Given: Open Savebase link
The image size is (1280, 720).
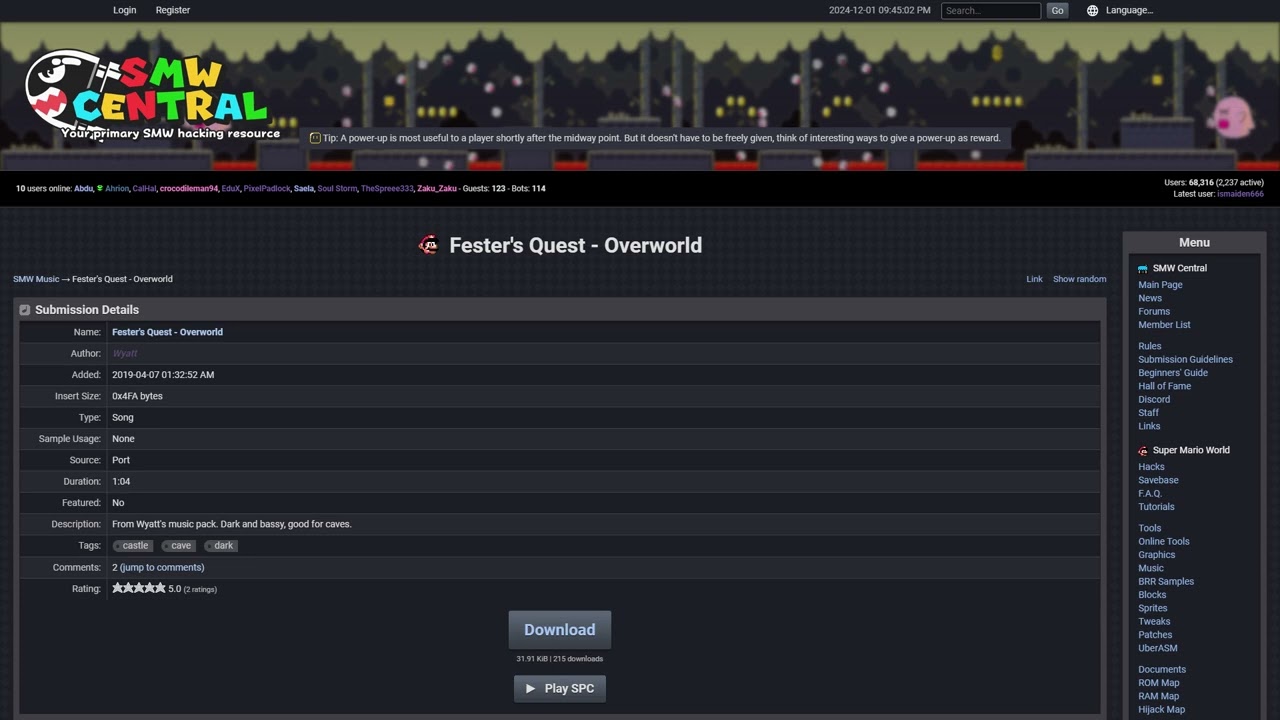Looking at the screenshot, I should tap(1158, 480).
